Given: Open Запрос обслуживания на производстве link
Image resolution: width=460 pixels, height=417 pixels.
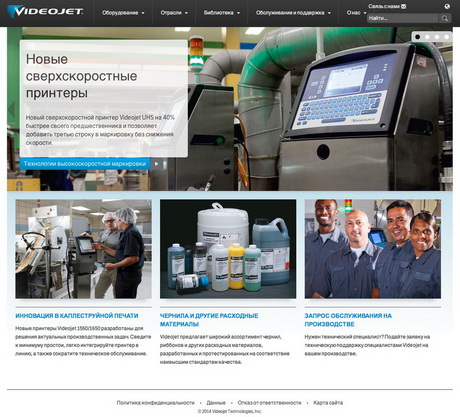Looking at the screenshot, I should pyautogui.click(x=348, y=320).
